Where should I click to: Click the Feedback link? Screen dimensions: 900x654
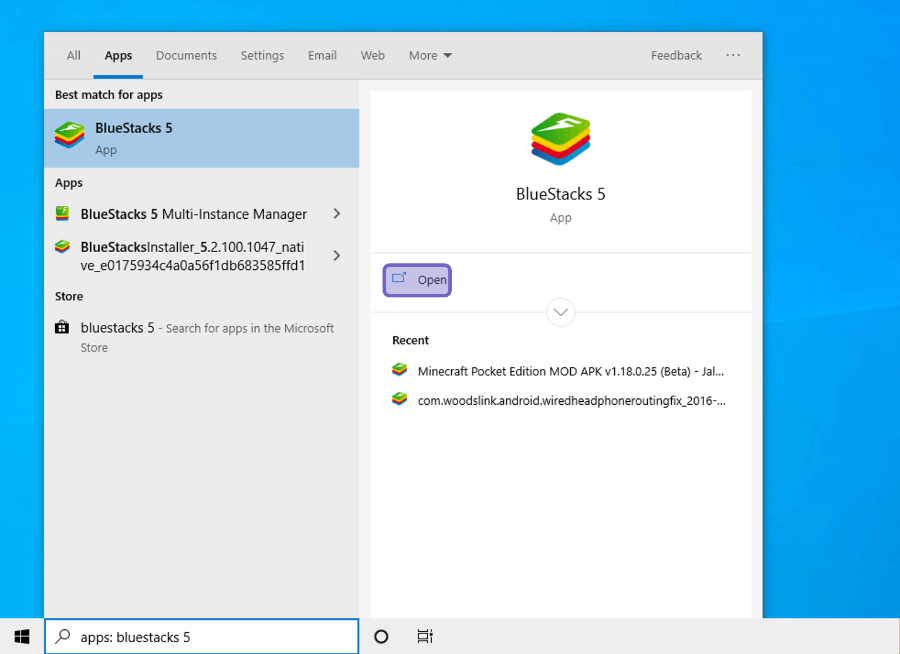(676, 56)
